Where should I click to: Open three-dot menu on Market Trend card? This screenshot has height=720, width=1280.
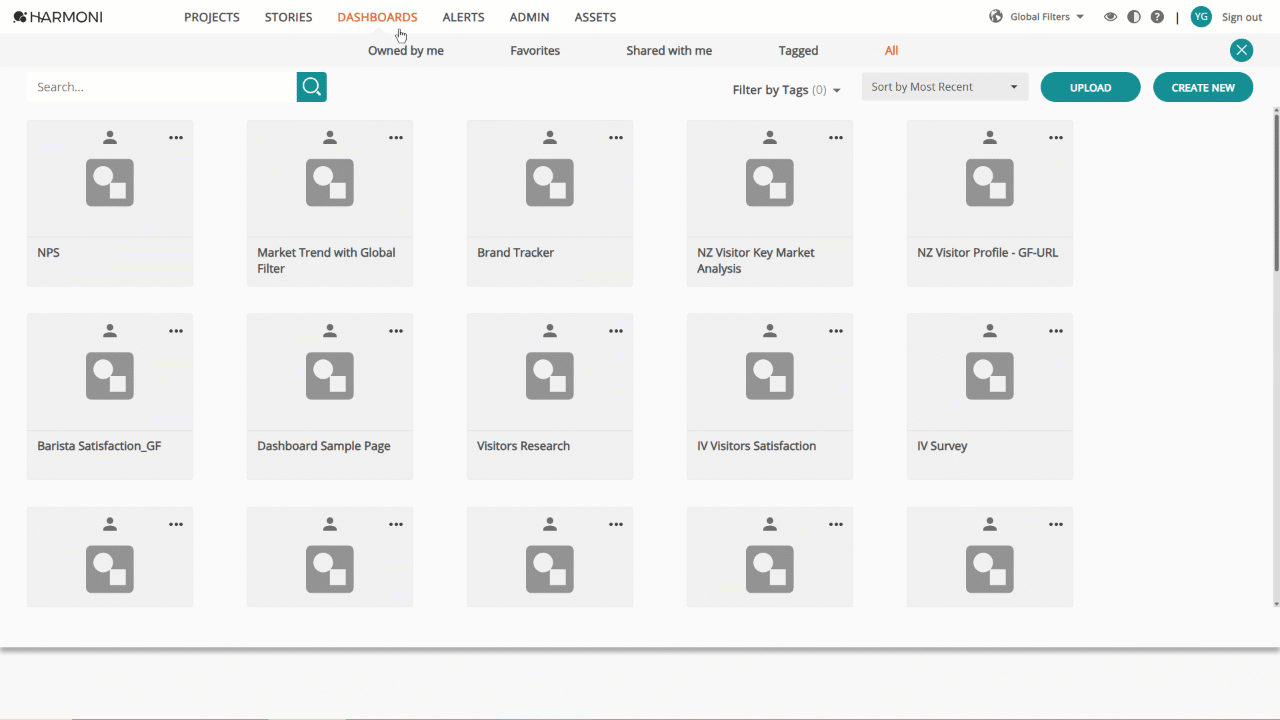point(396,138)
